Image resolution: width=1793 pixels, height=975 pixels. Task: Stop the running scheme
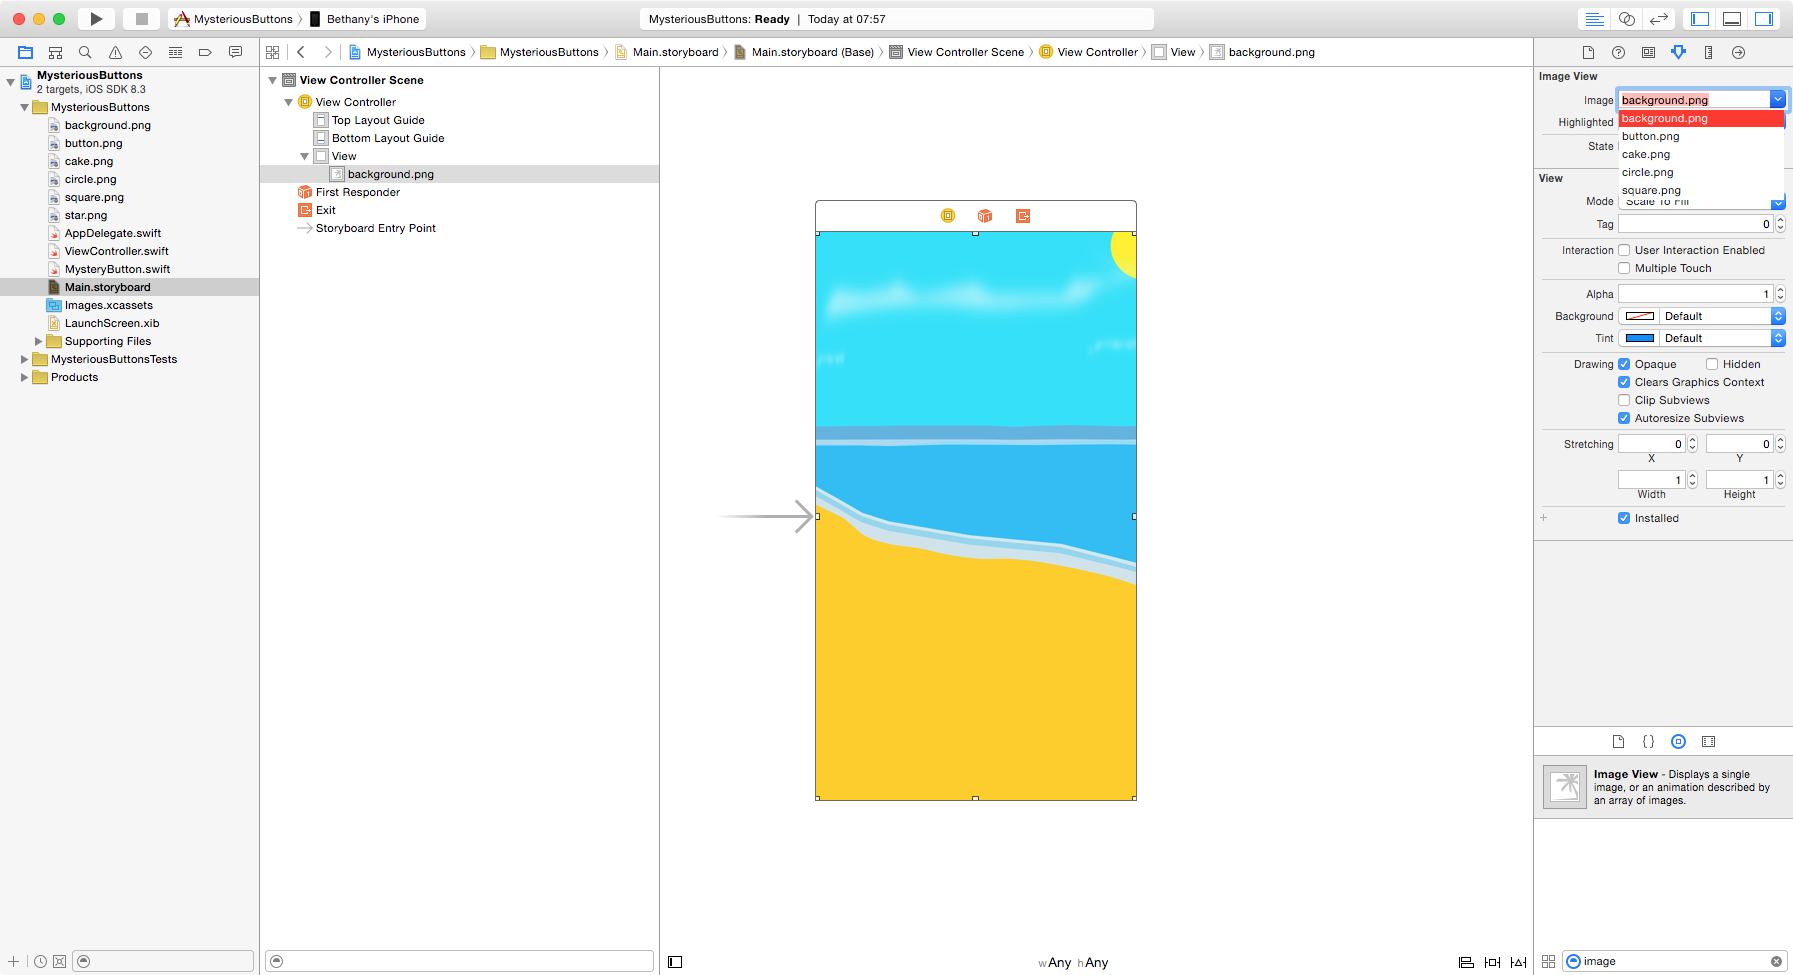click(142, 19)
